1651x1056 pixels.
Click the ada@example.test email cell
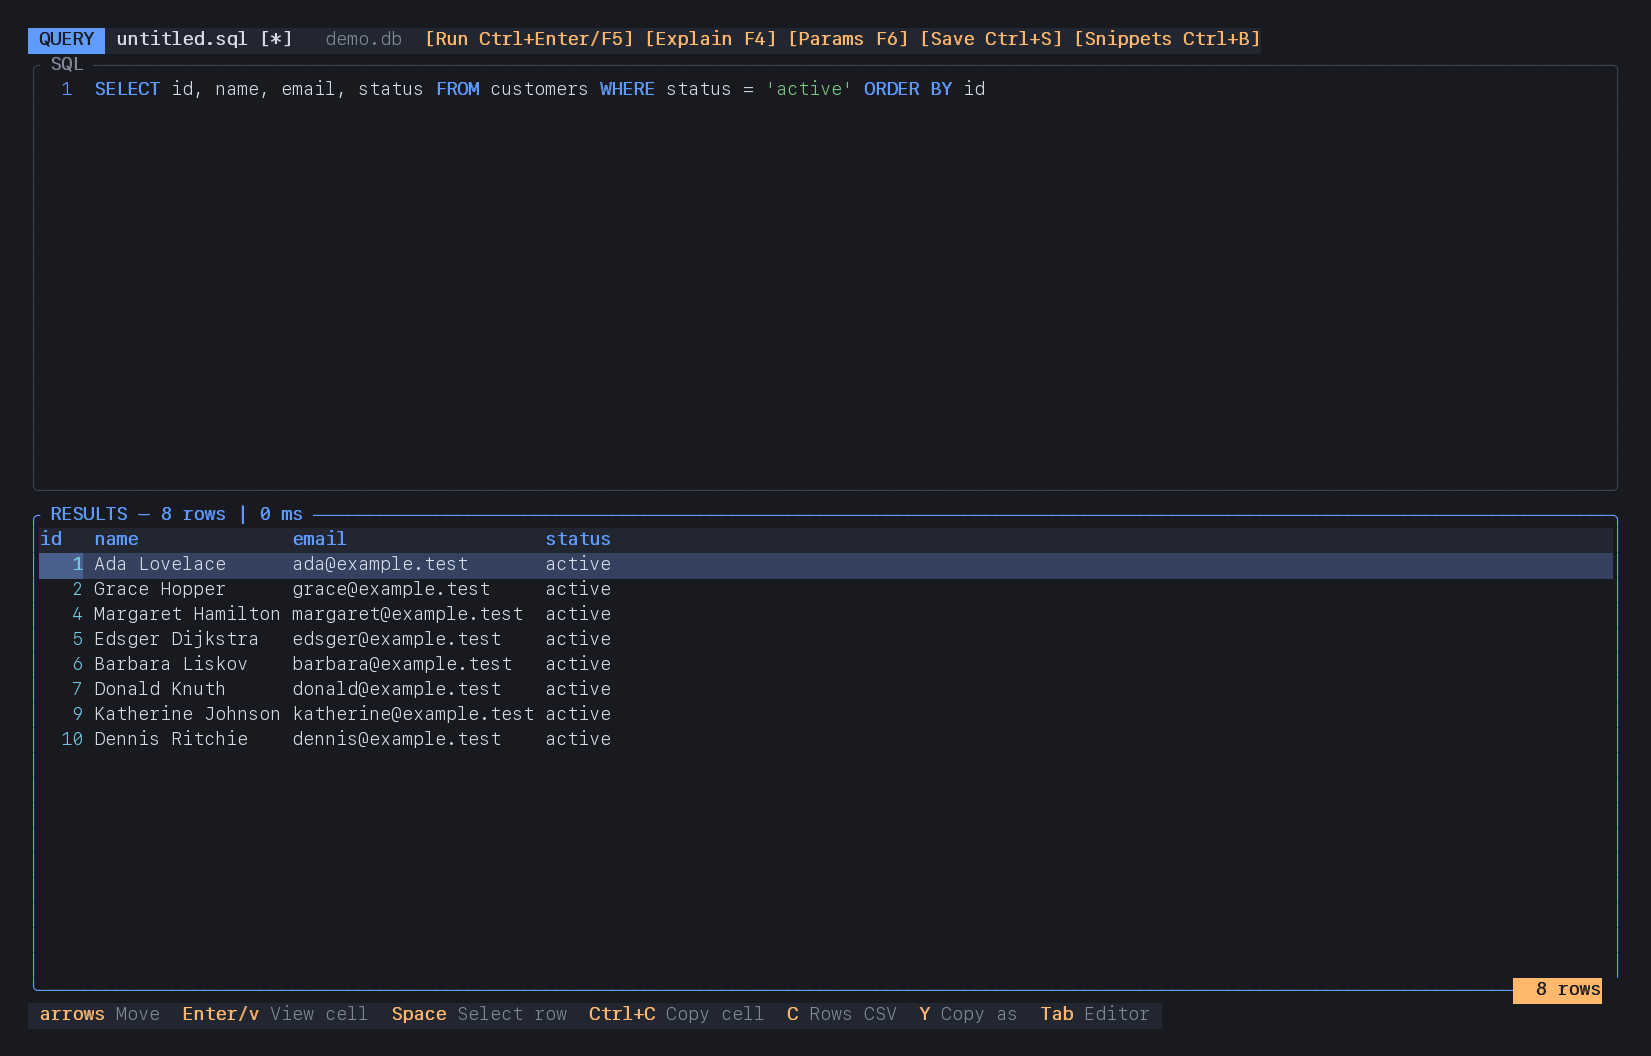380,564
